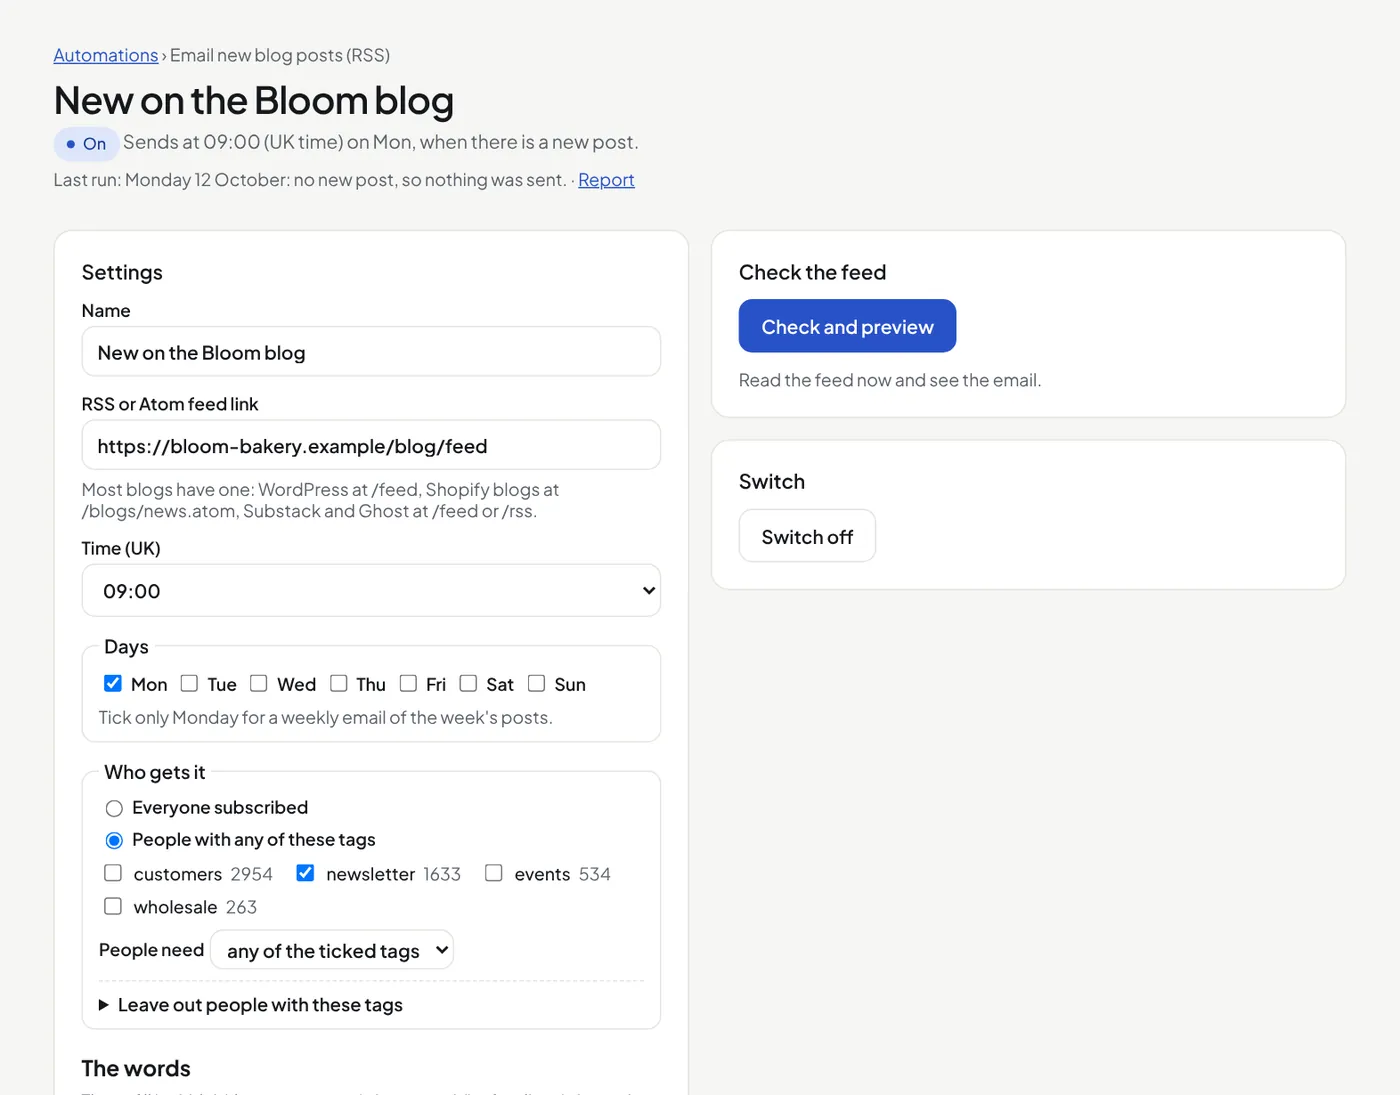Viewport: 1400px width, 1095px height.
Task: Select the Everyone subscribed radio option
Action: tap(114, 808)
